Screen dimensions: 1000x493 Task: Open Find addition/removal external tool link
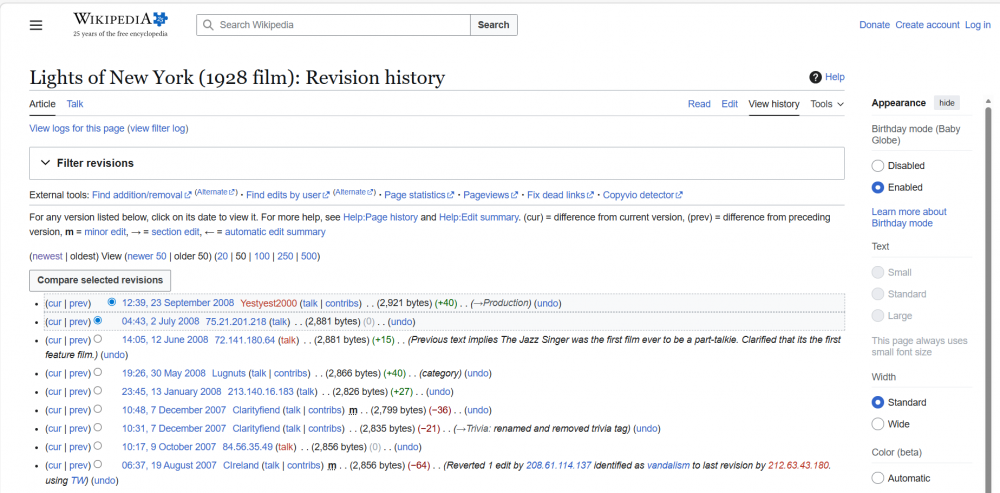pyautogui.click(x=137, y=195)
